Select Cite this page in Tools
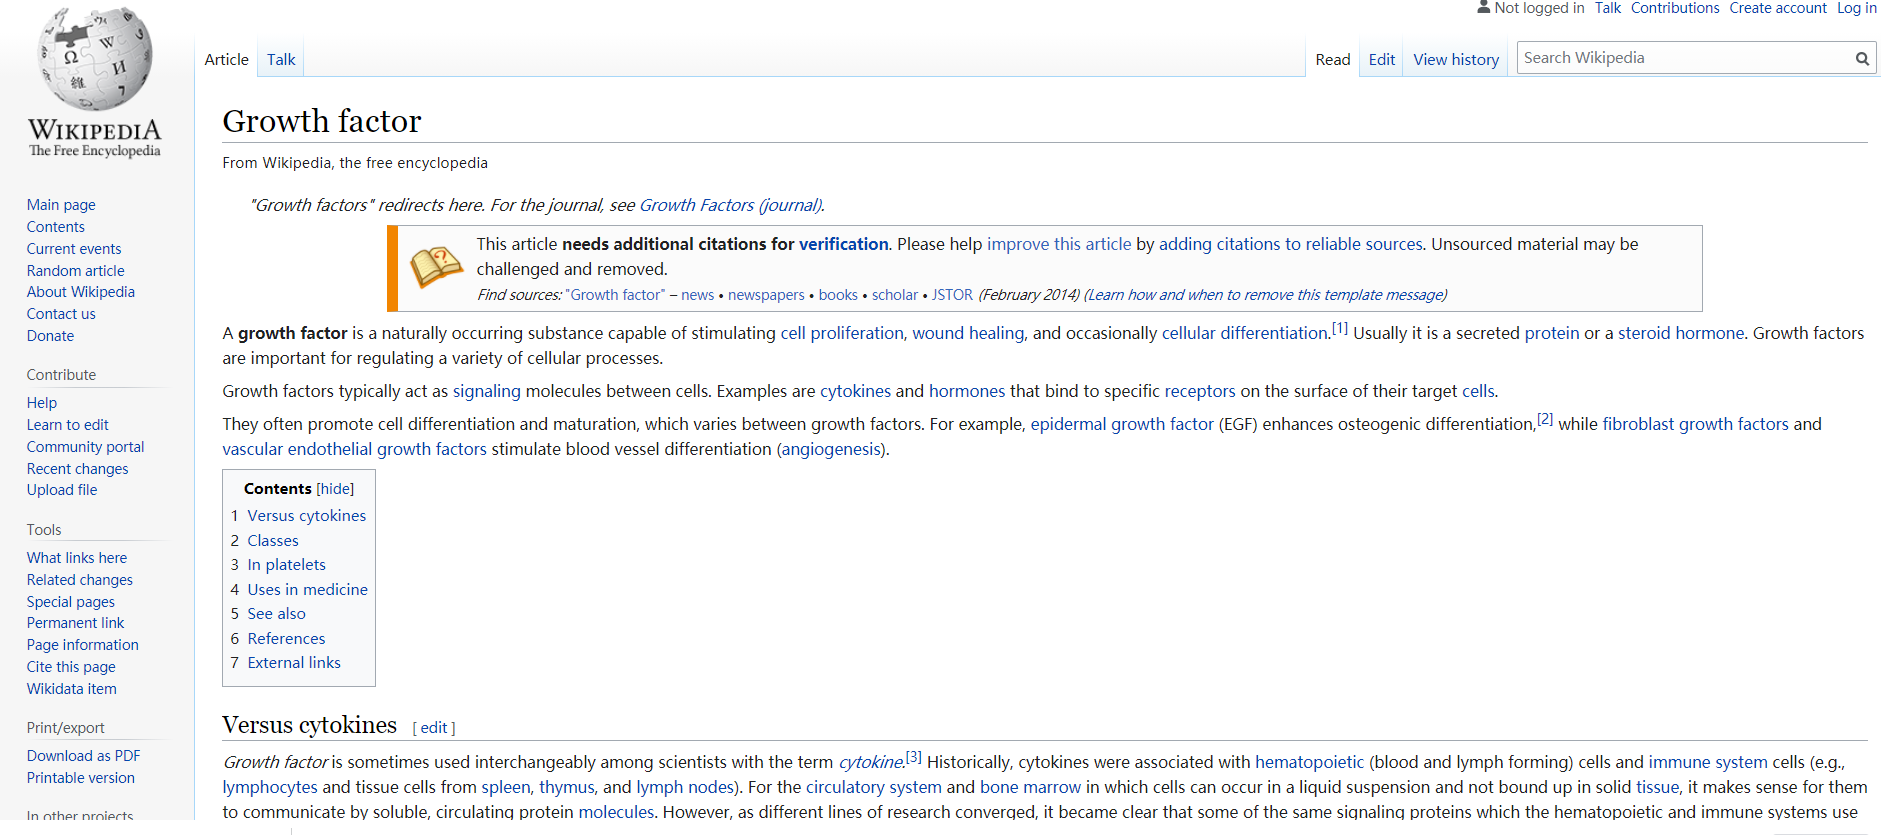The width and height of the screenshot is (1881, 835). coord(71,667)
